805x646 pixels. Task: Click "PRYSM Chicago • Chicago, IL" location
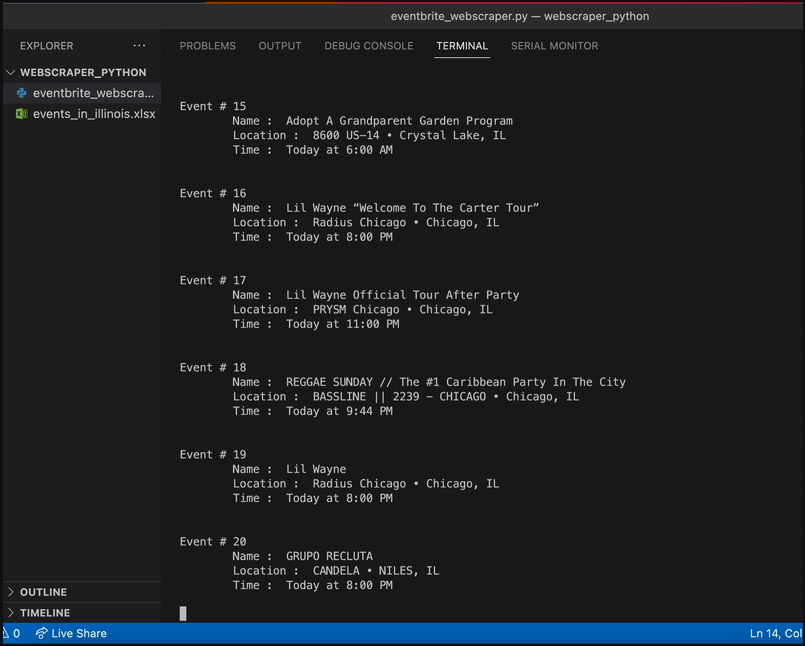(402, 309)
